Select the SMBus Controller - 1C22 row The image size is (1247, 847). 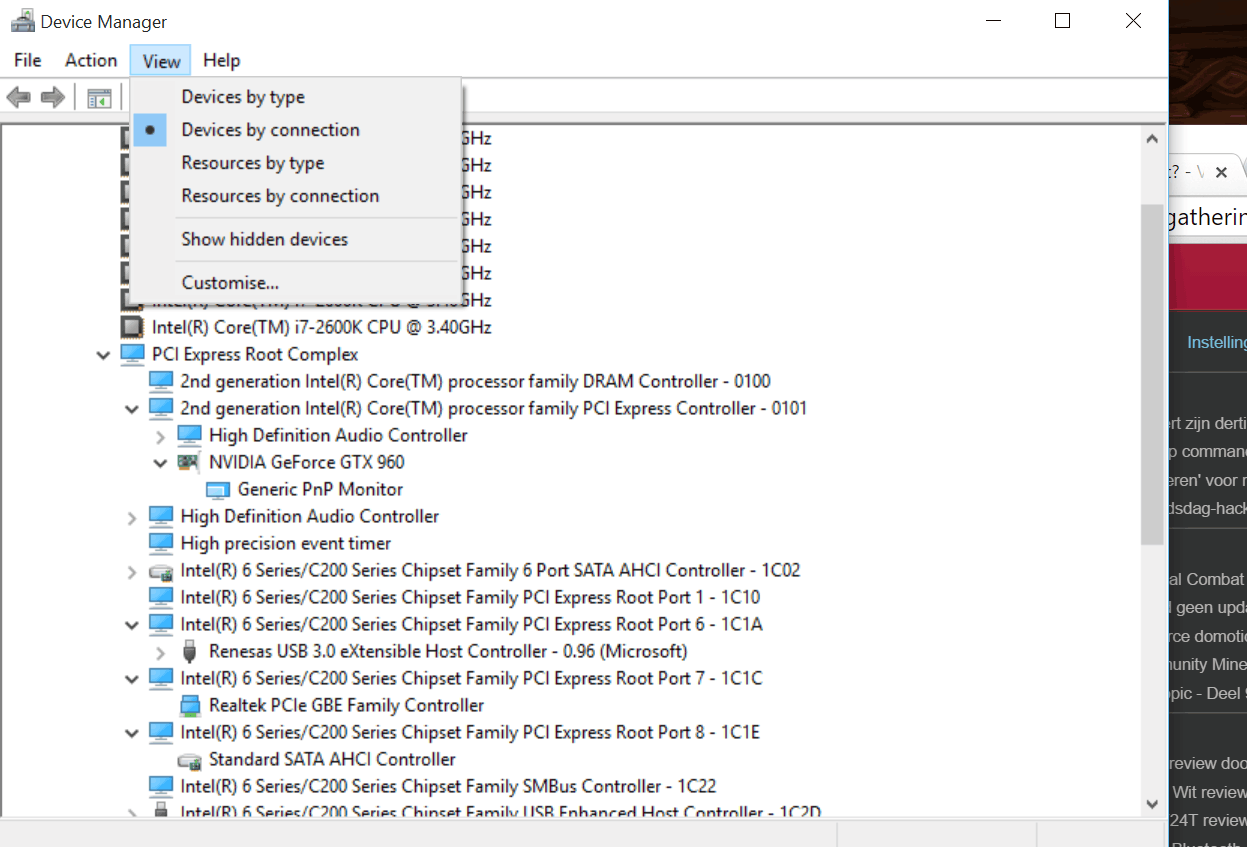[x=448, y=786]
